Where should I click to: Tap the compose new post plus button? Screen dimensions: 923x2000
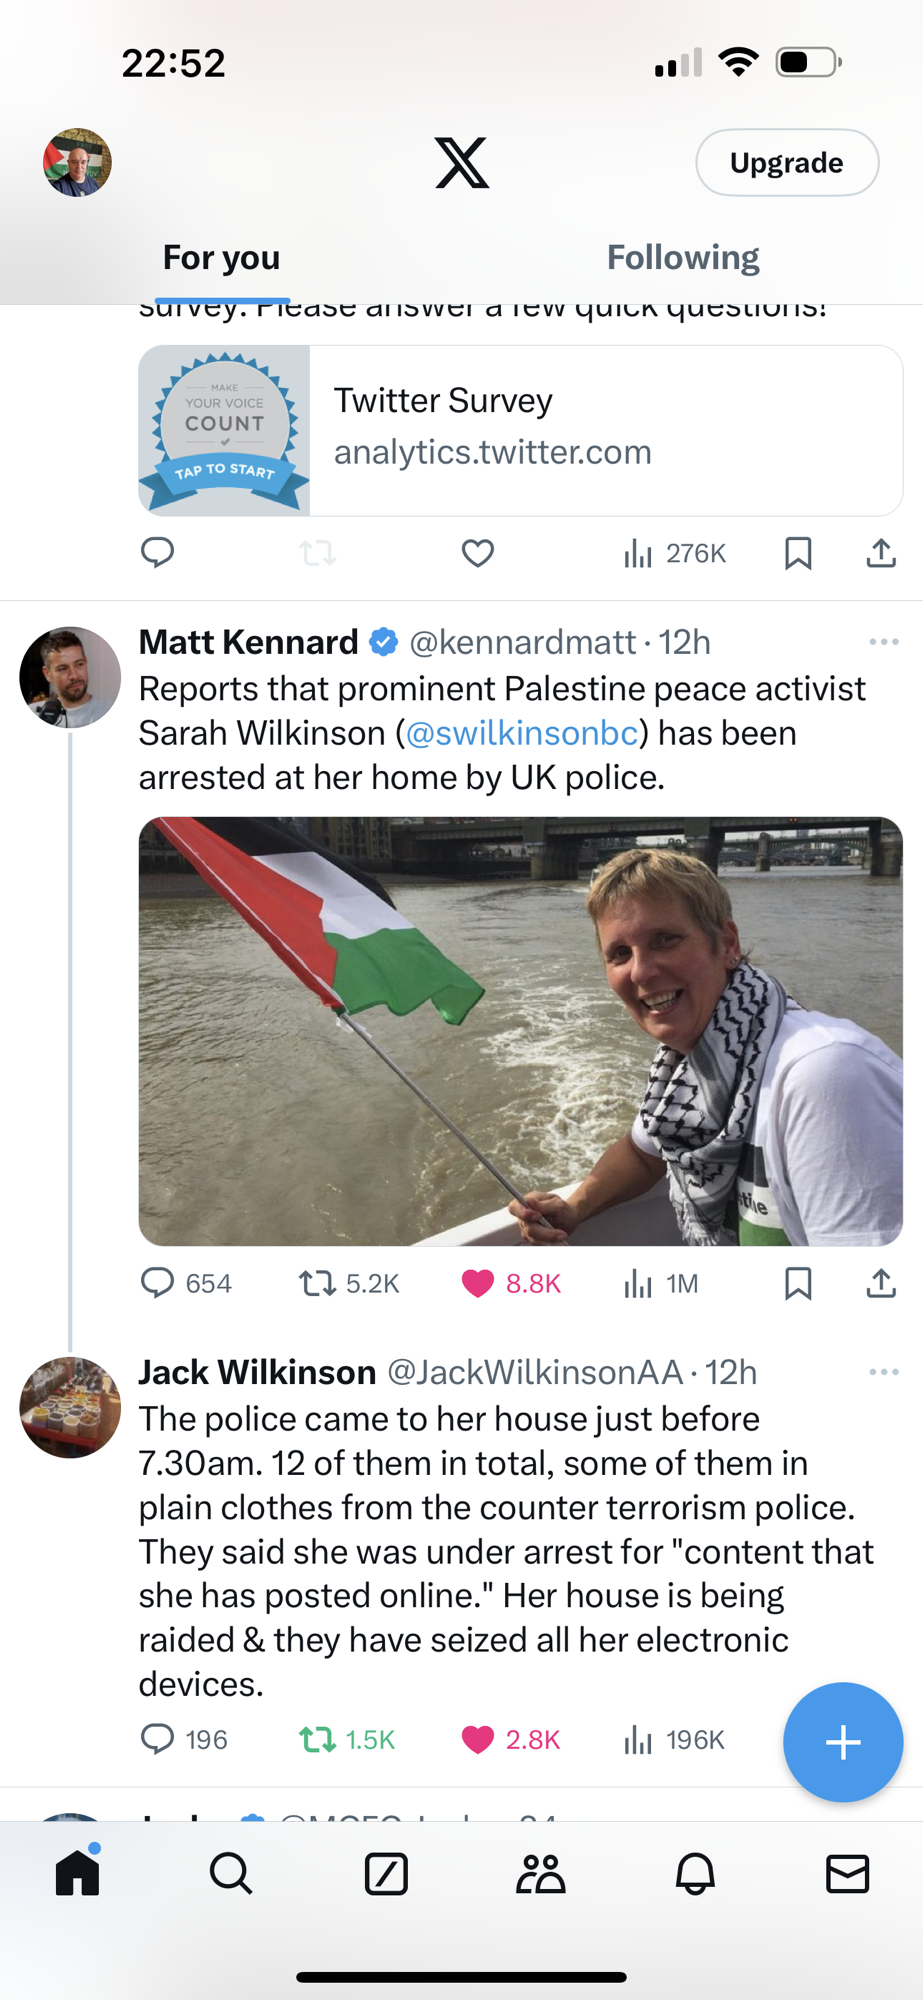pos(843,1742)
